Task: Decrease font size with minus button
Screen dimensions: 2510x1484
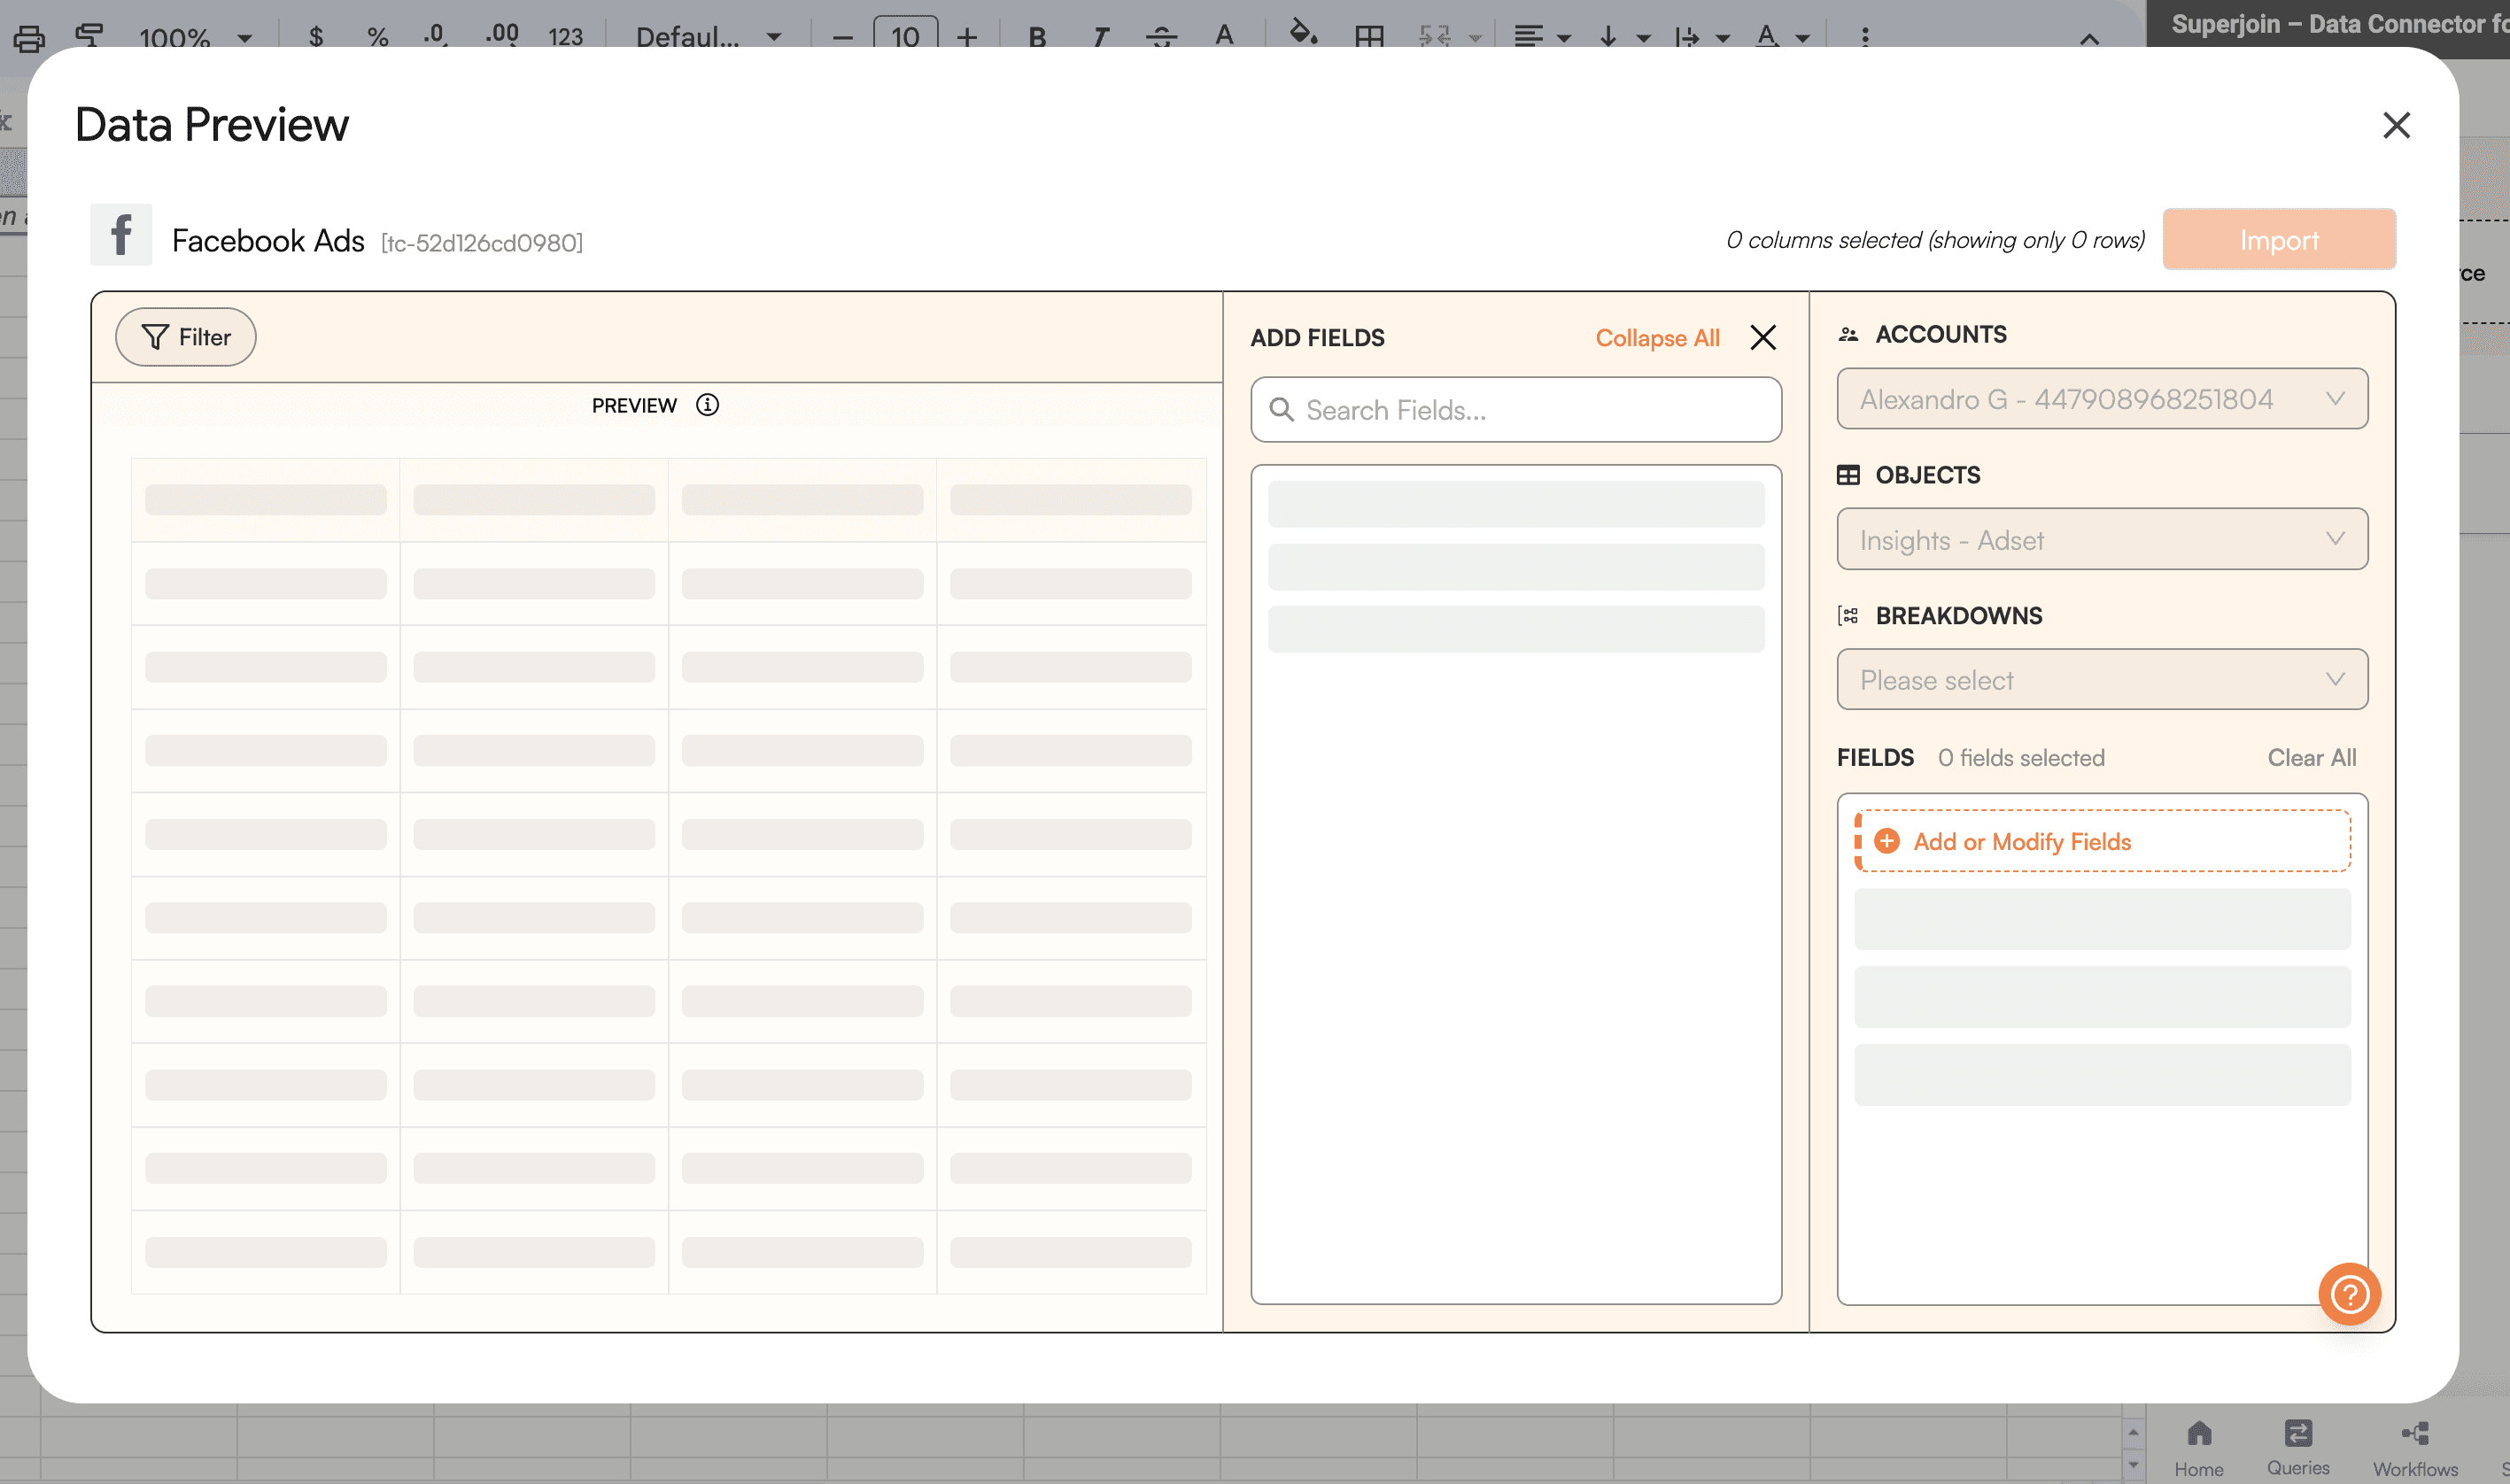Action: point(843,38)
